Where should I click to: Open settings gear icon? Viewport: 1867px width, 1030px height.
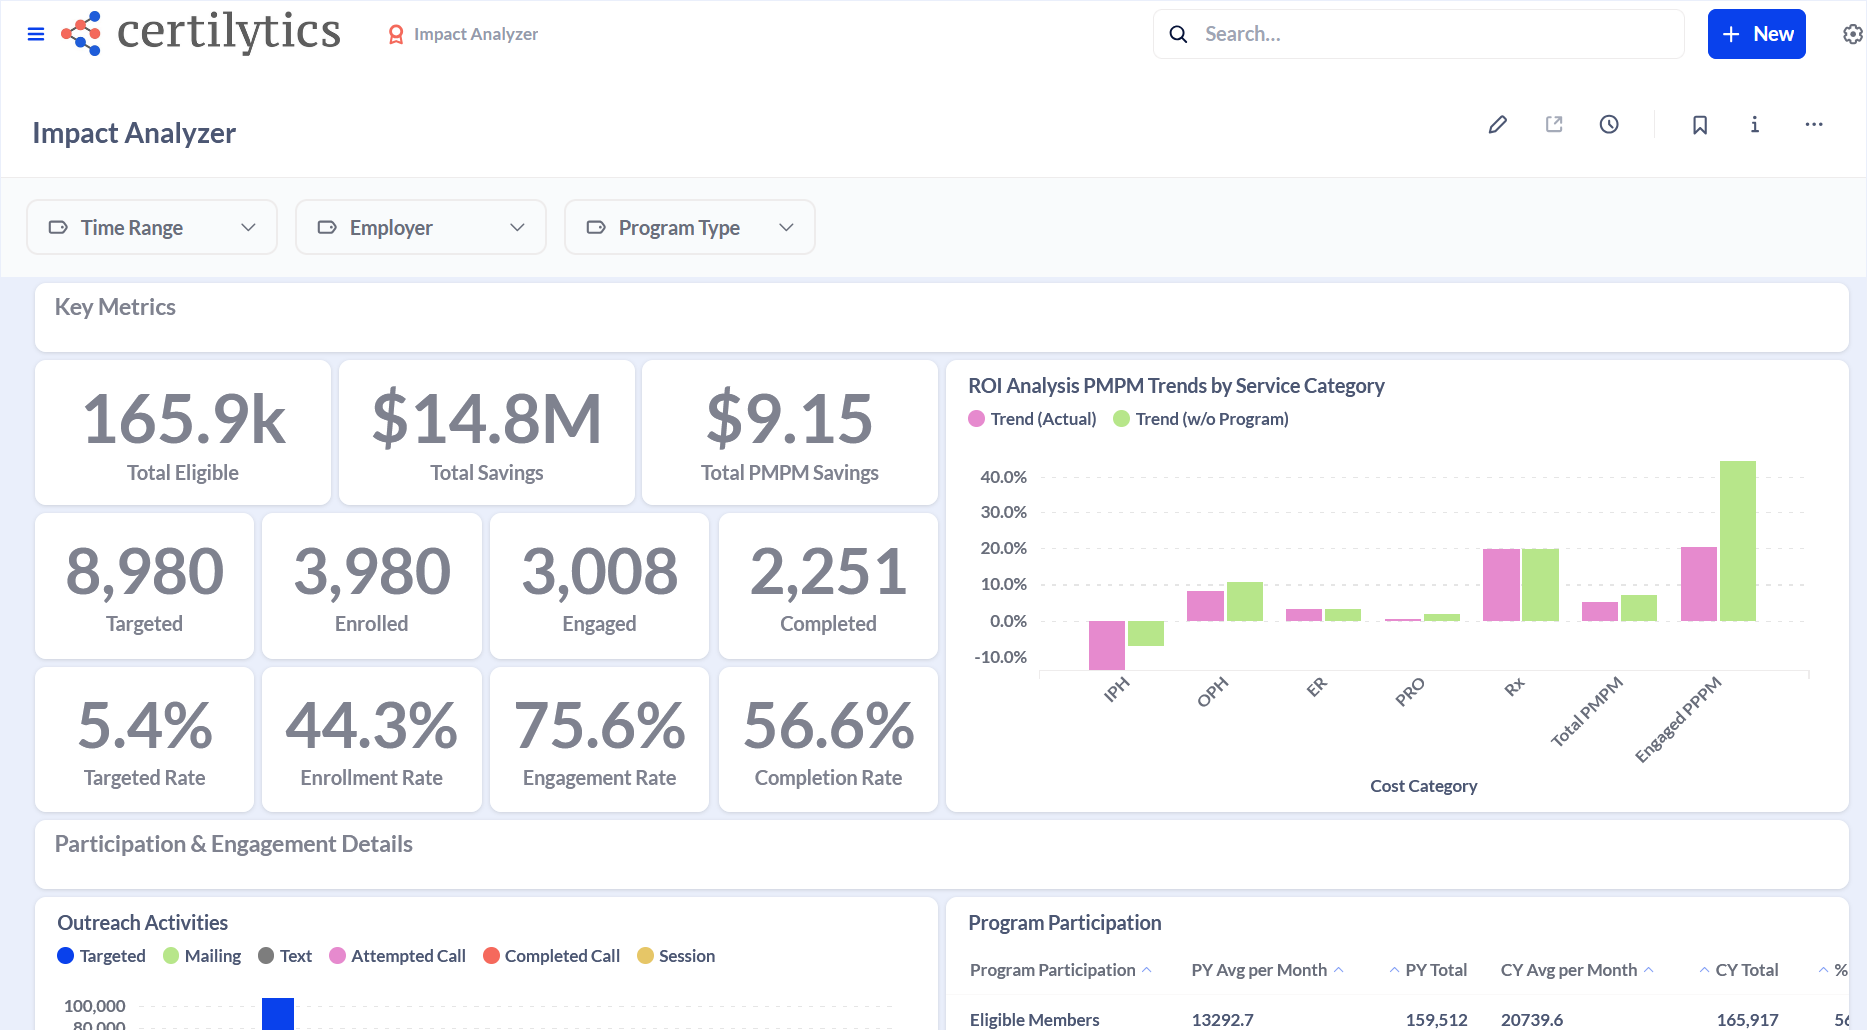[1852, 34]
